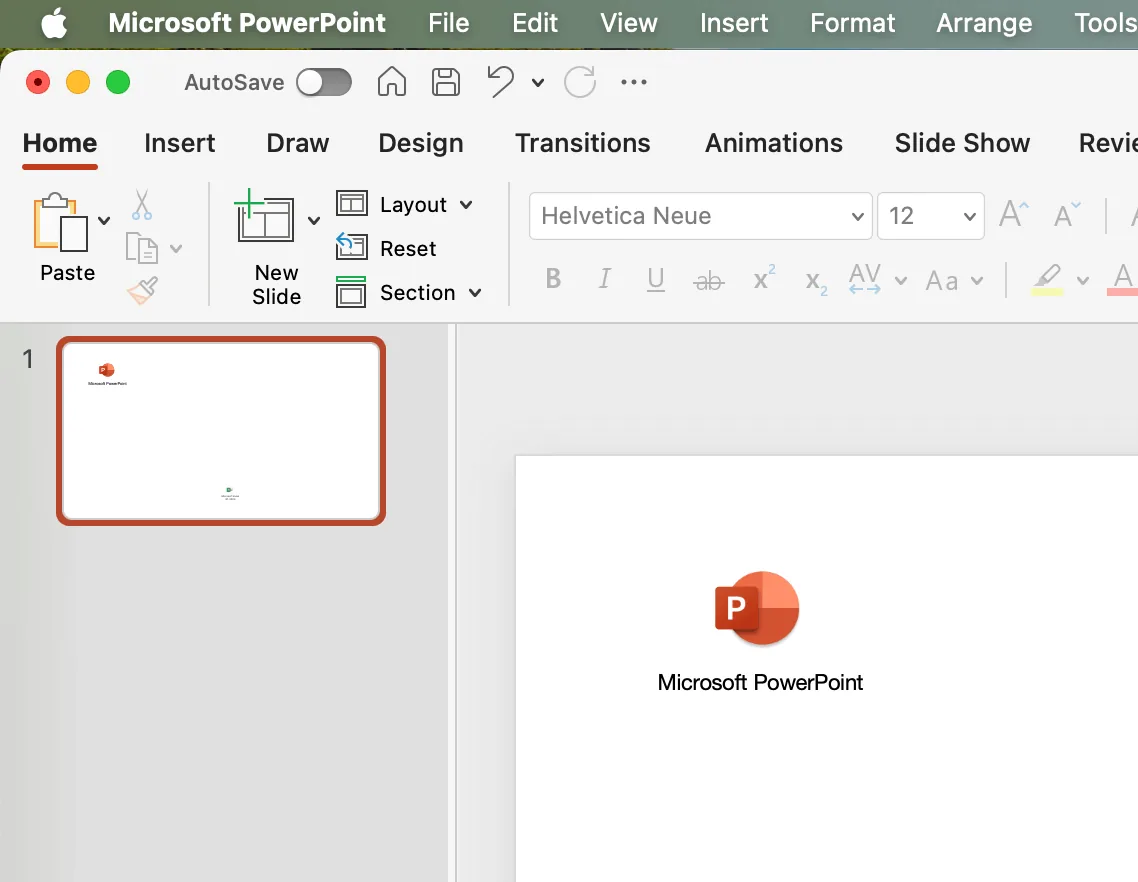Open the Microsoft PowerPoint app menu
Screen dimensions: 1138x882
[247, 23]
